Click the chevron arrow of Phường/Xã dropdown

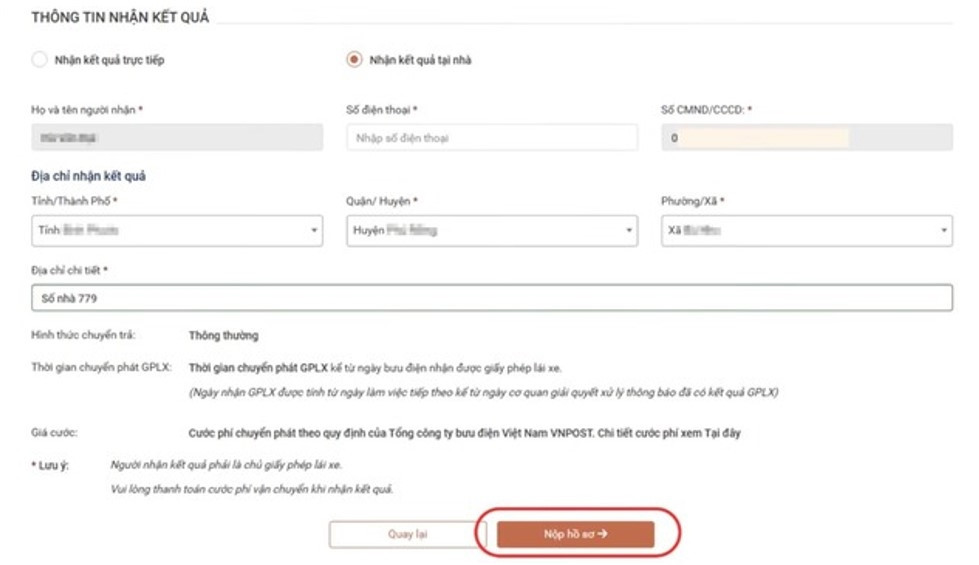coord(944,231)
